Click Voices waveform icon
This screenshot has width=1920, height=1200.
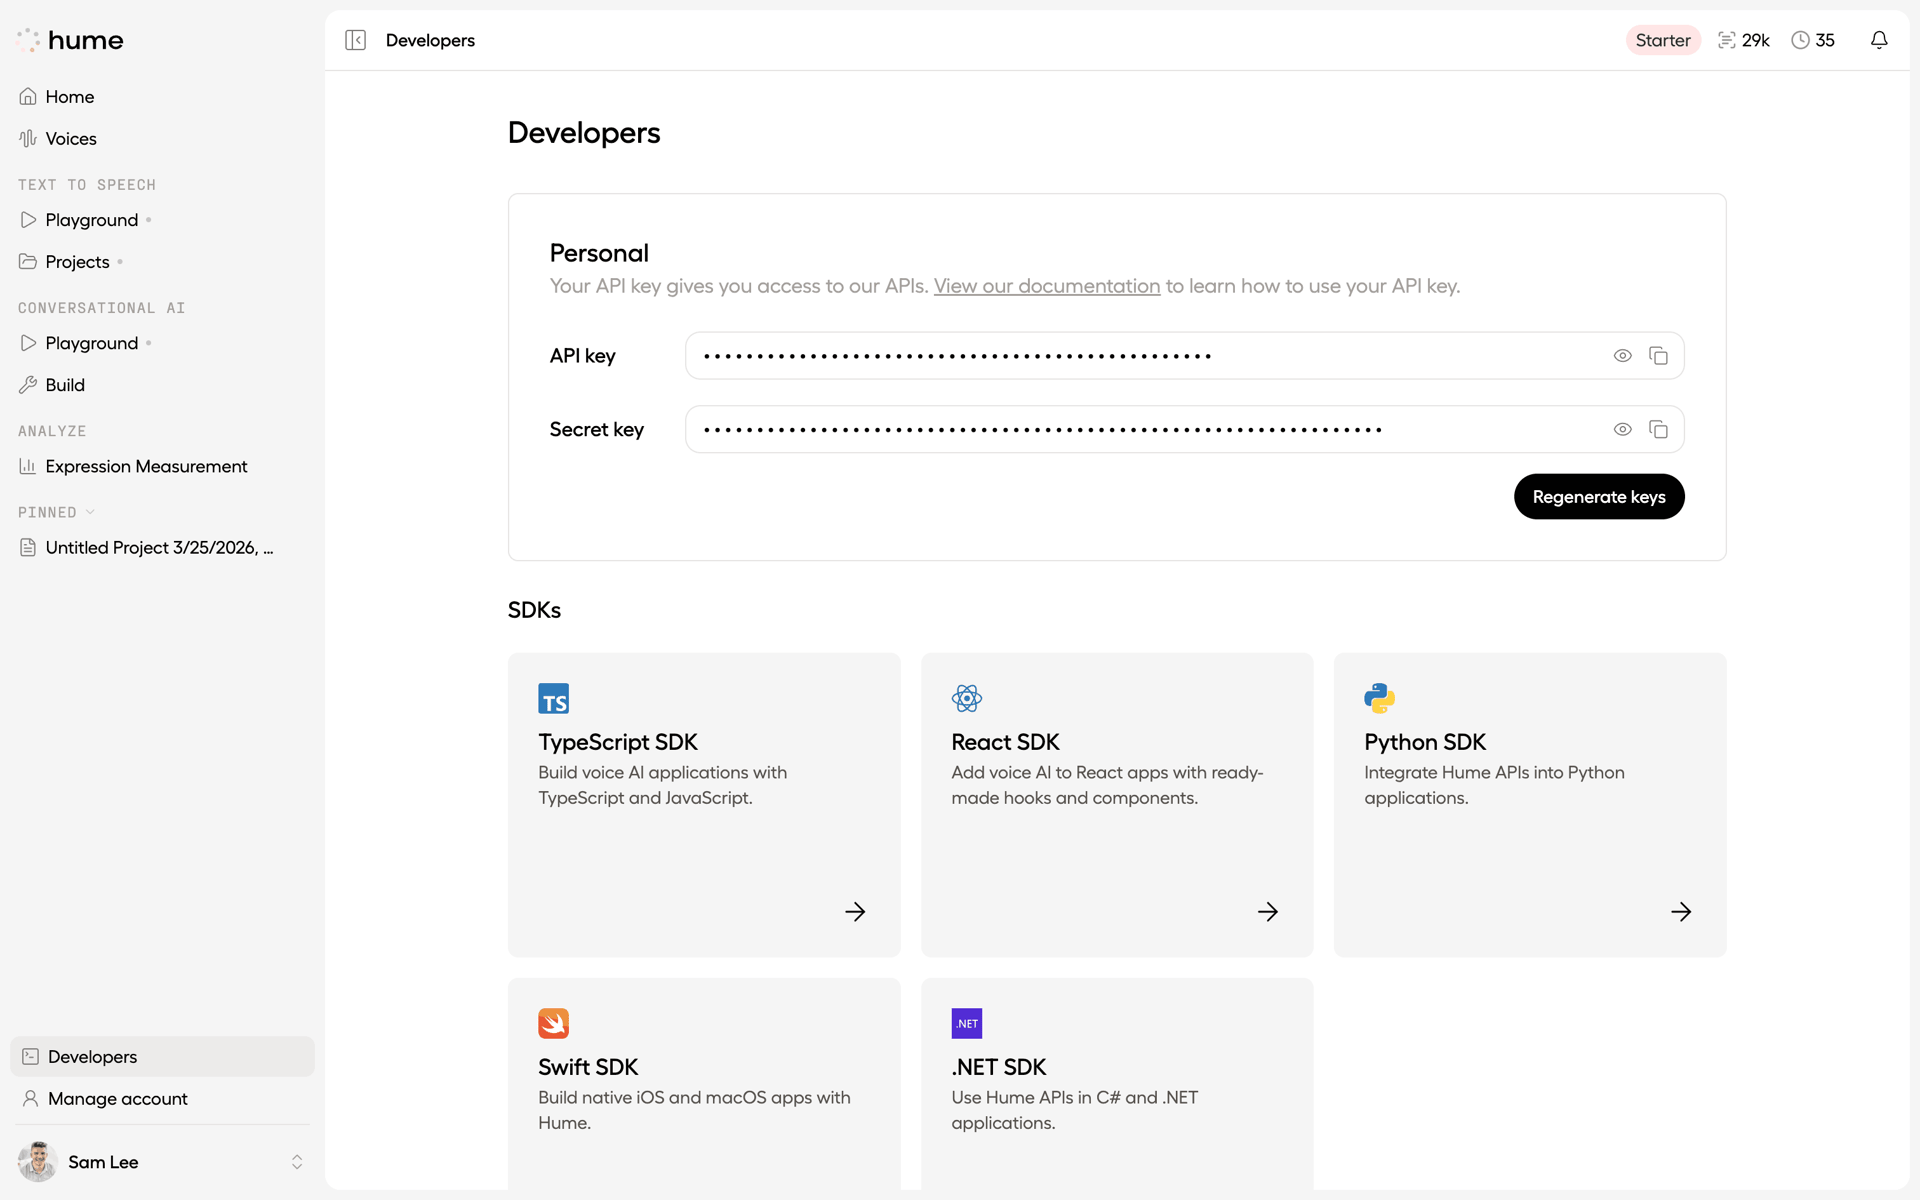28,138
